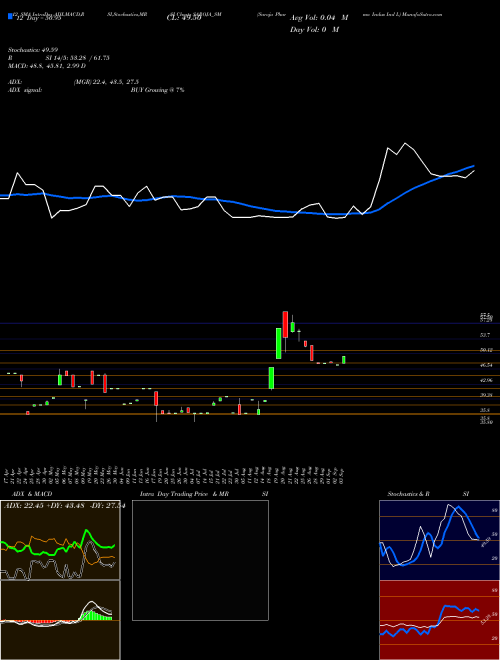This screenshot has height=660, width=500.
Task: Click the dark blue Stochastics chart panel
Action: [x=439, y=540]
